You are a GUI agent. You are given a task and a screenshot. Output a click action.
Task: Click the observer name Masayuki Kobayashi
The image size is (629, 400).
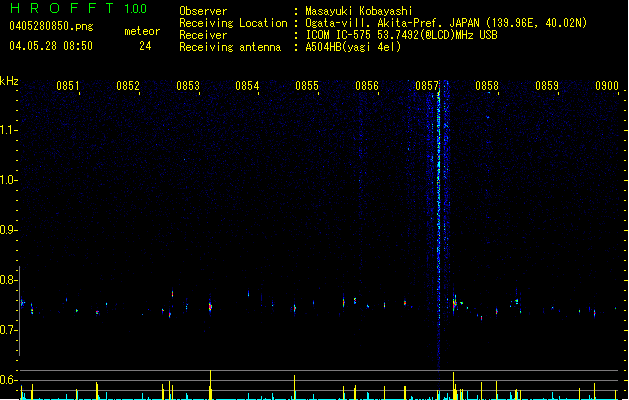tap(359, 11)
